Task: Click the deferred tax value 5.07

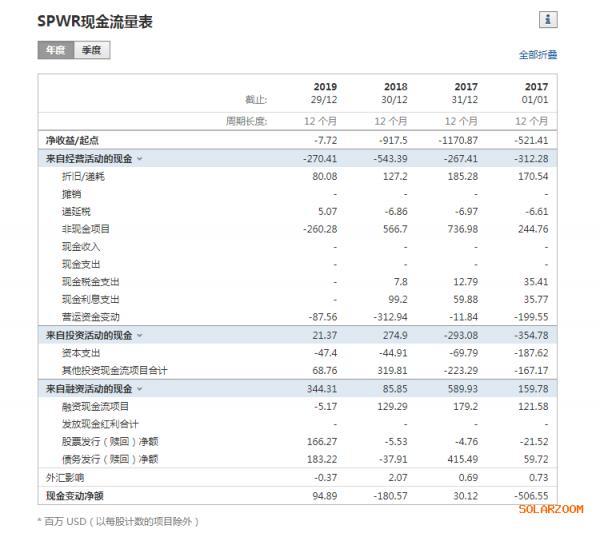Action: (x=328, y=212)
